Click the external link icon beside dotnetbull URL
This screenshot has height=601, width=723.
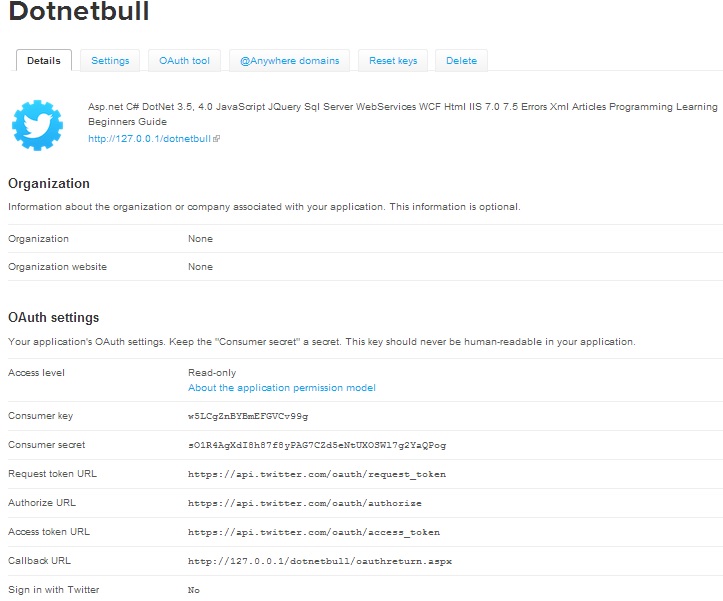[216, 138]
